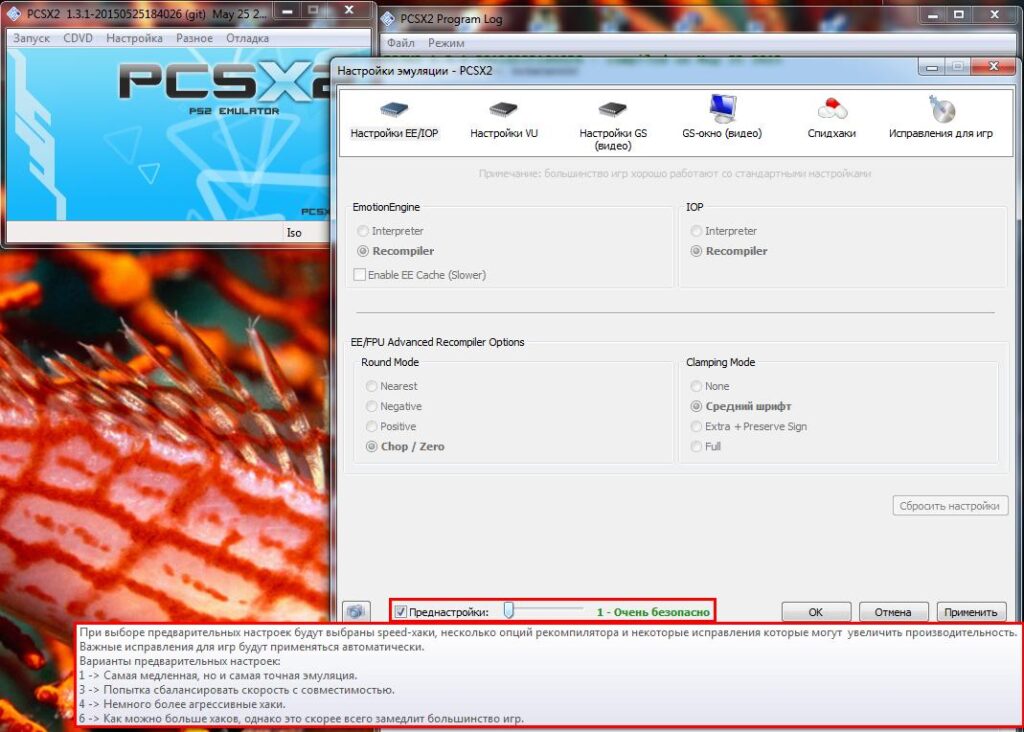Click the screenshot icon button at bottom left
The image size is (1024, 732).
tap(353, 611)
